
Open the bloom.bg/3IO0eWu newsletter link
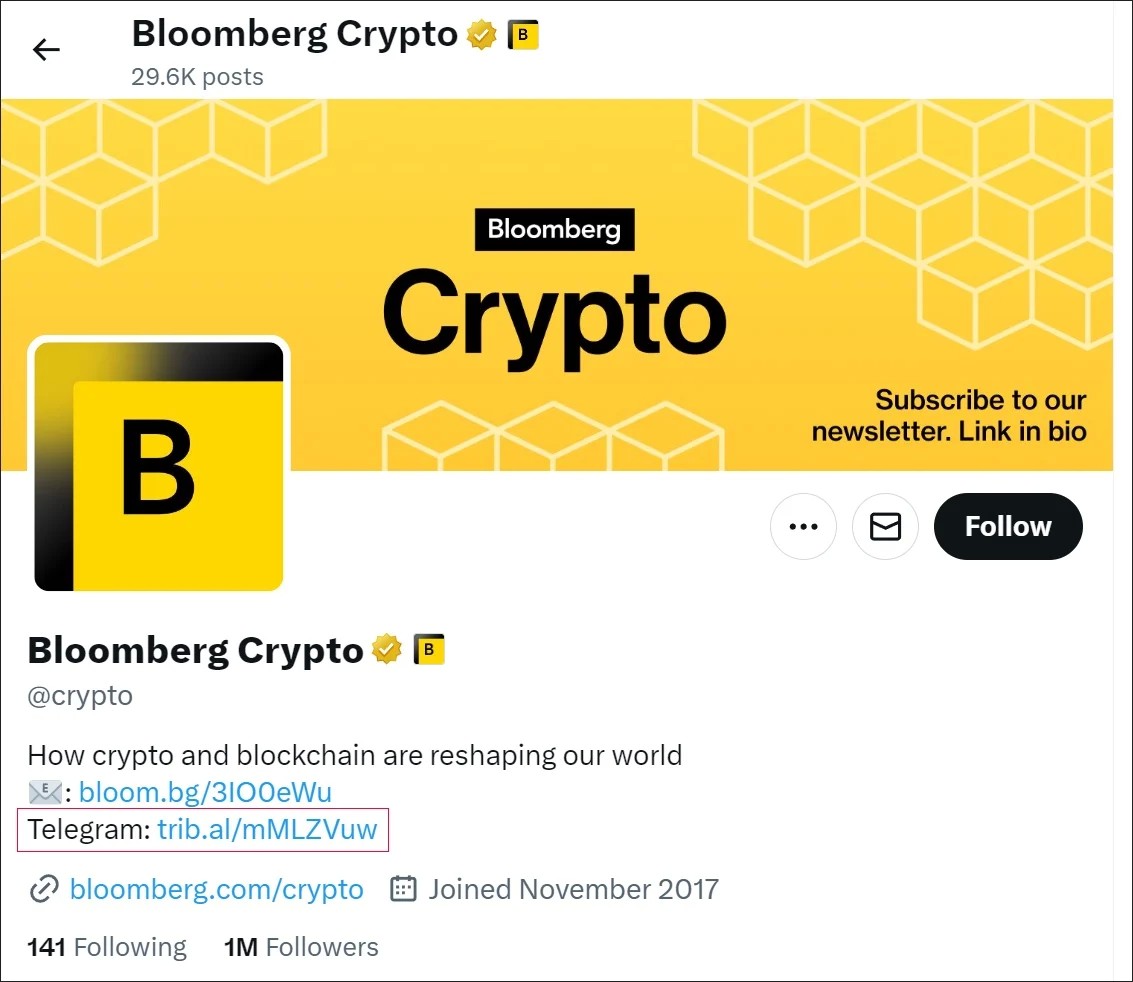[205, 793]
